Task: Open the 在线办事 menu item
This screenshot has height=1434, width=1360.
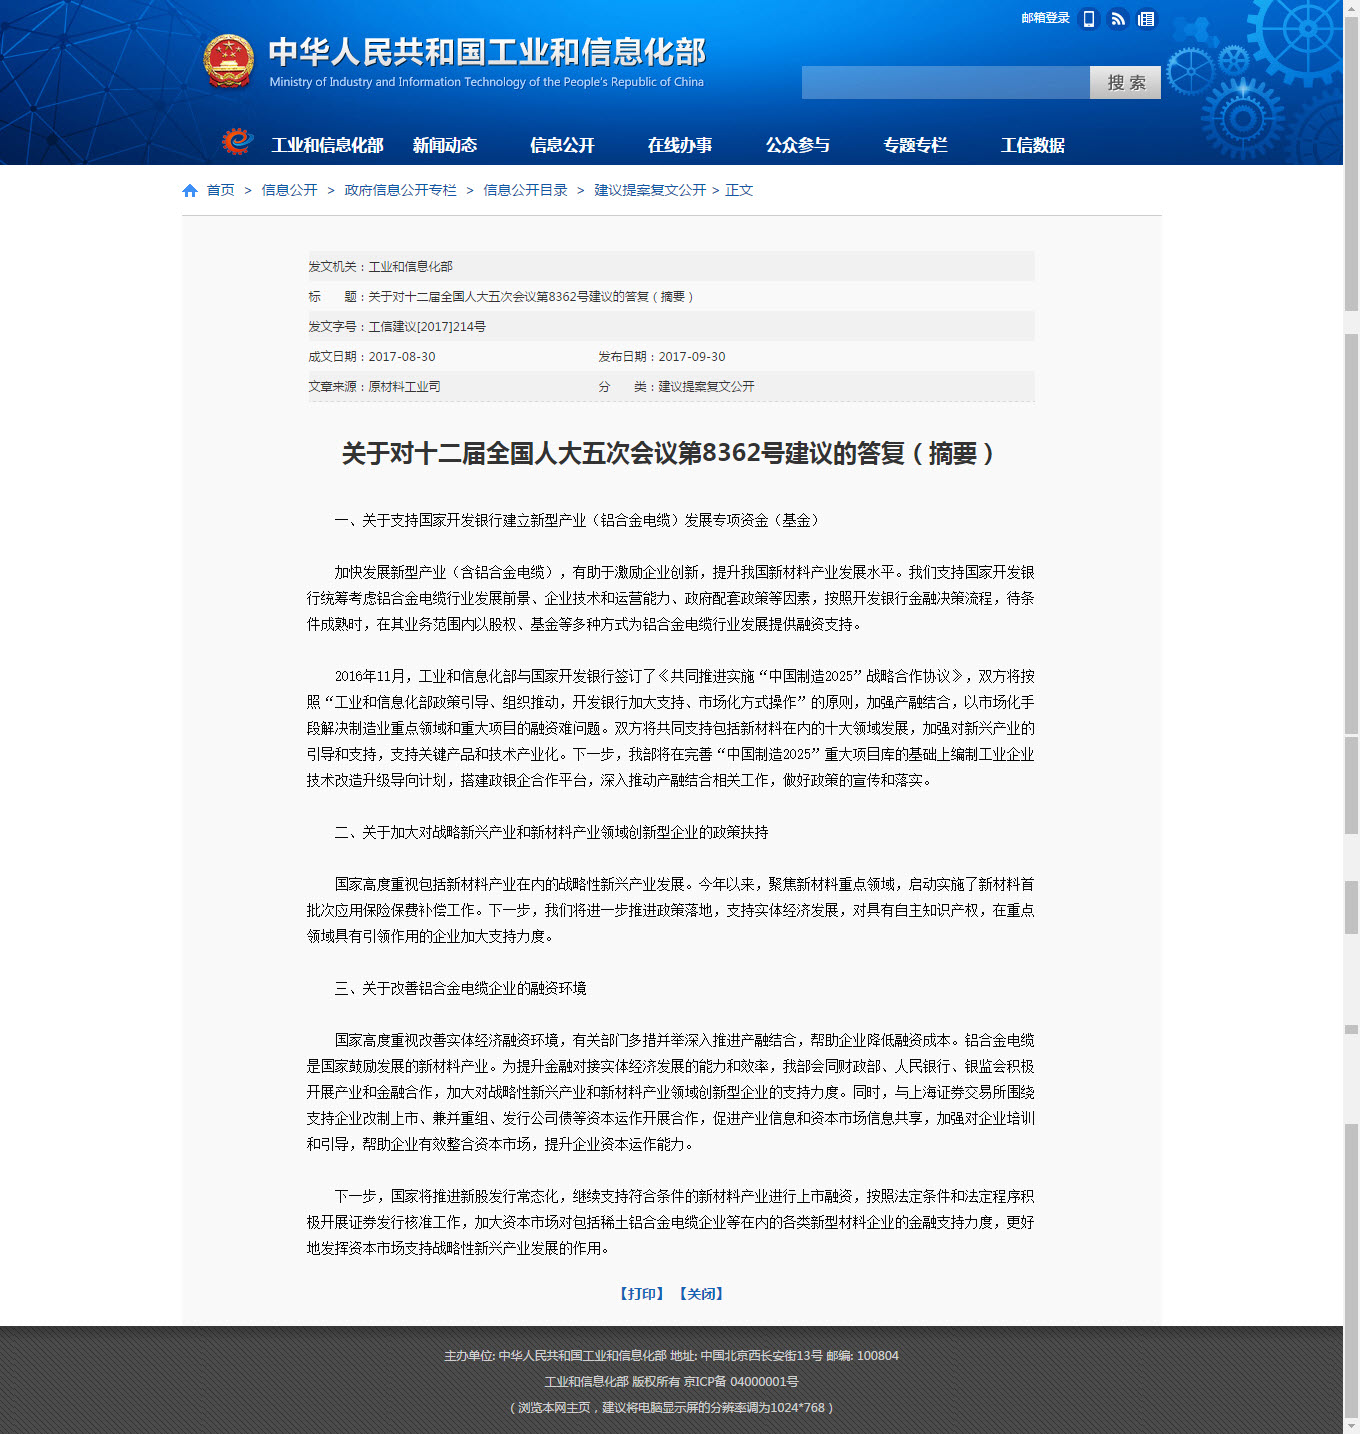Action: click(680, 145)
